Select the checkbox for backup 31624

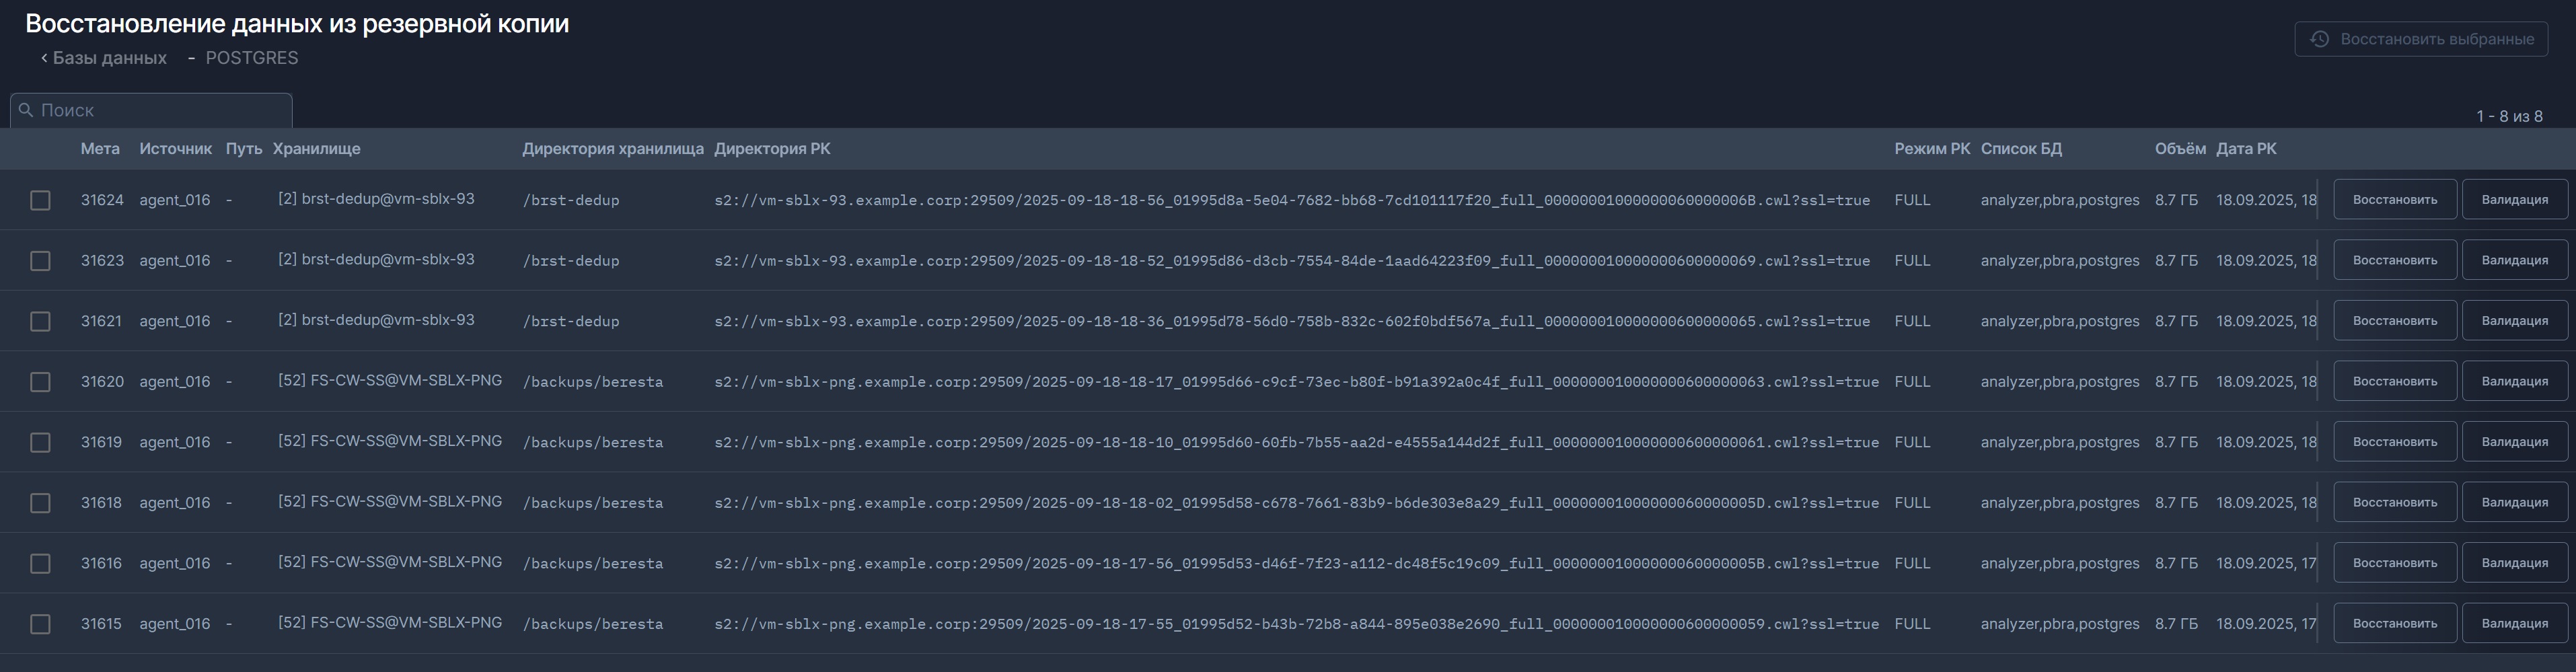point(40,199)
